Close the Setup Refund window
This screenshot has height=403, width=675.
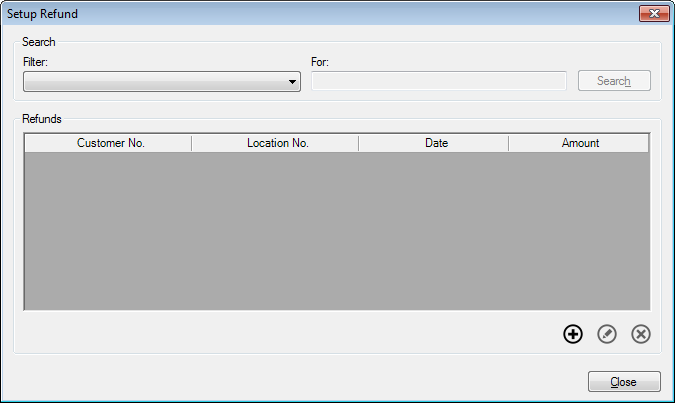(x=654, y=13)
